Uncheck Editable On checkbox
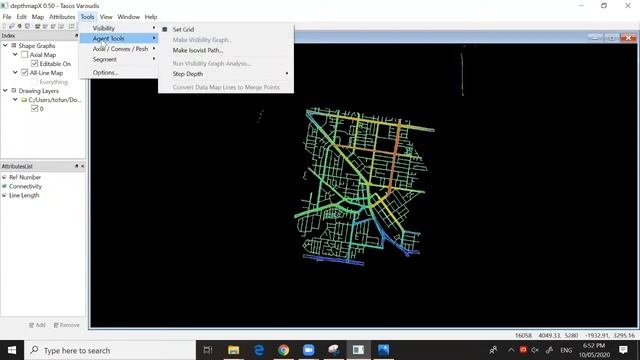The image size is (640, 360). point(34,64)
